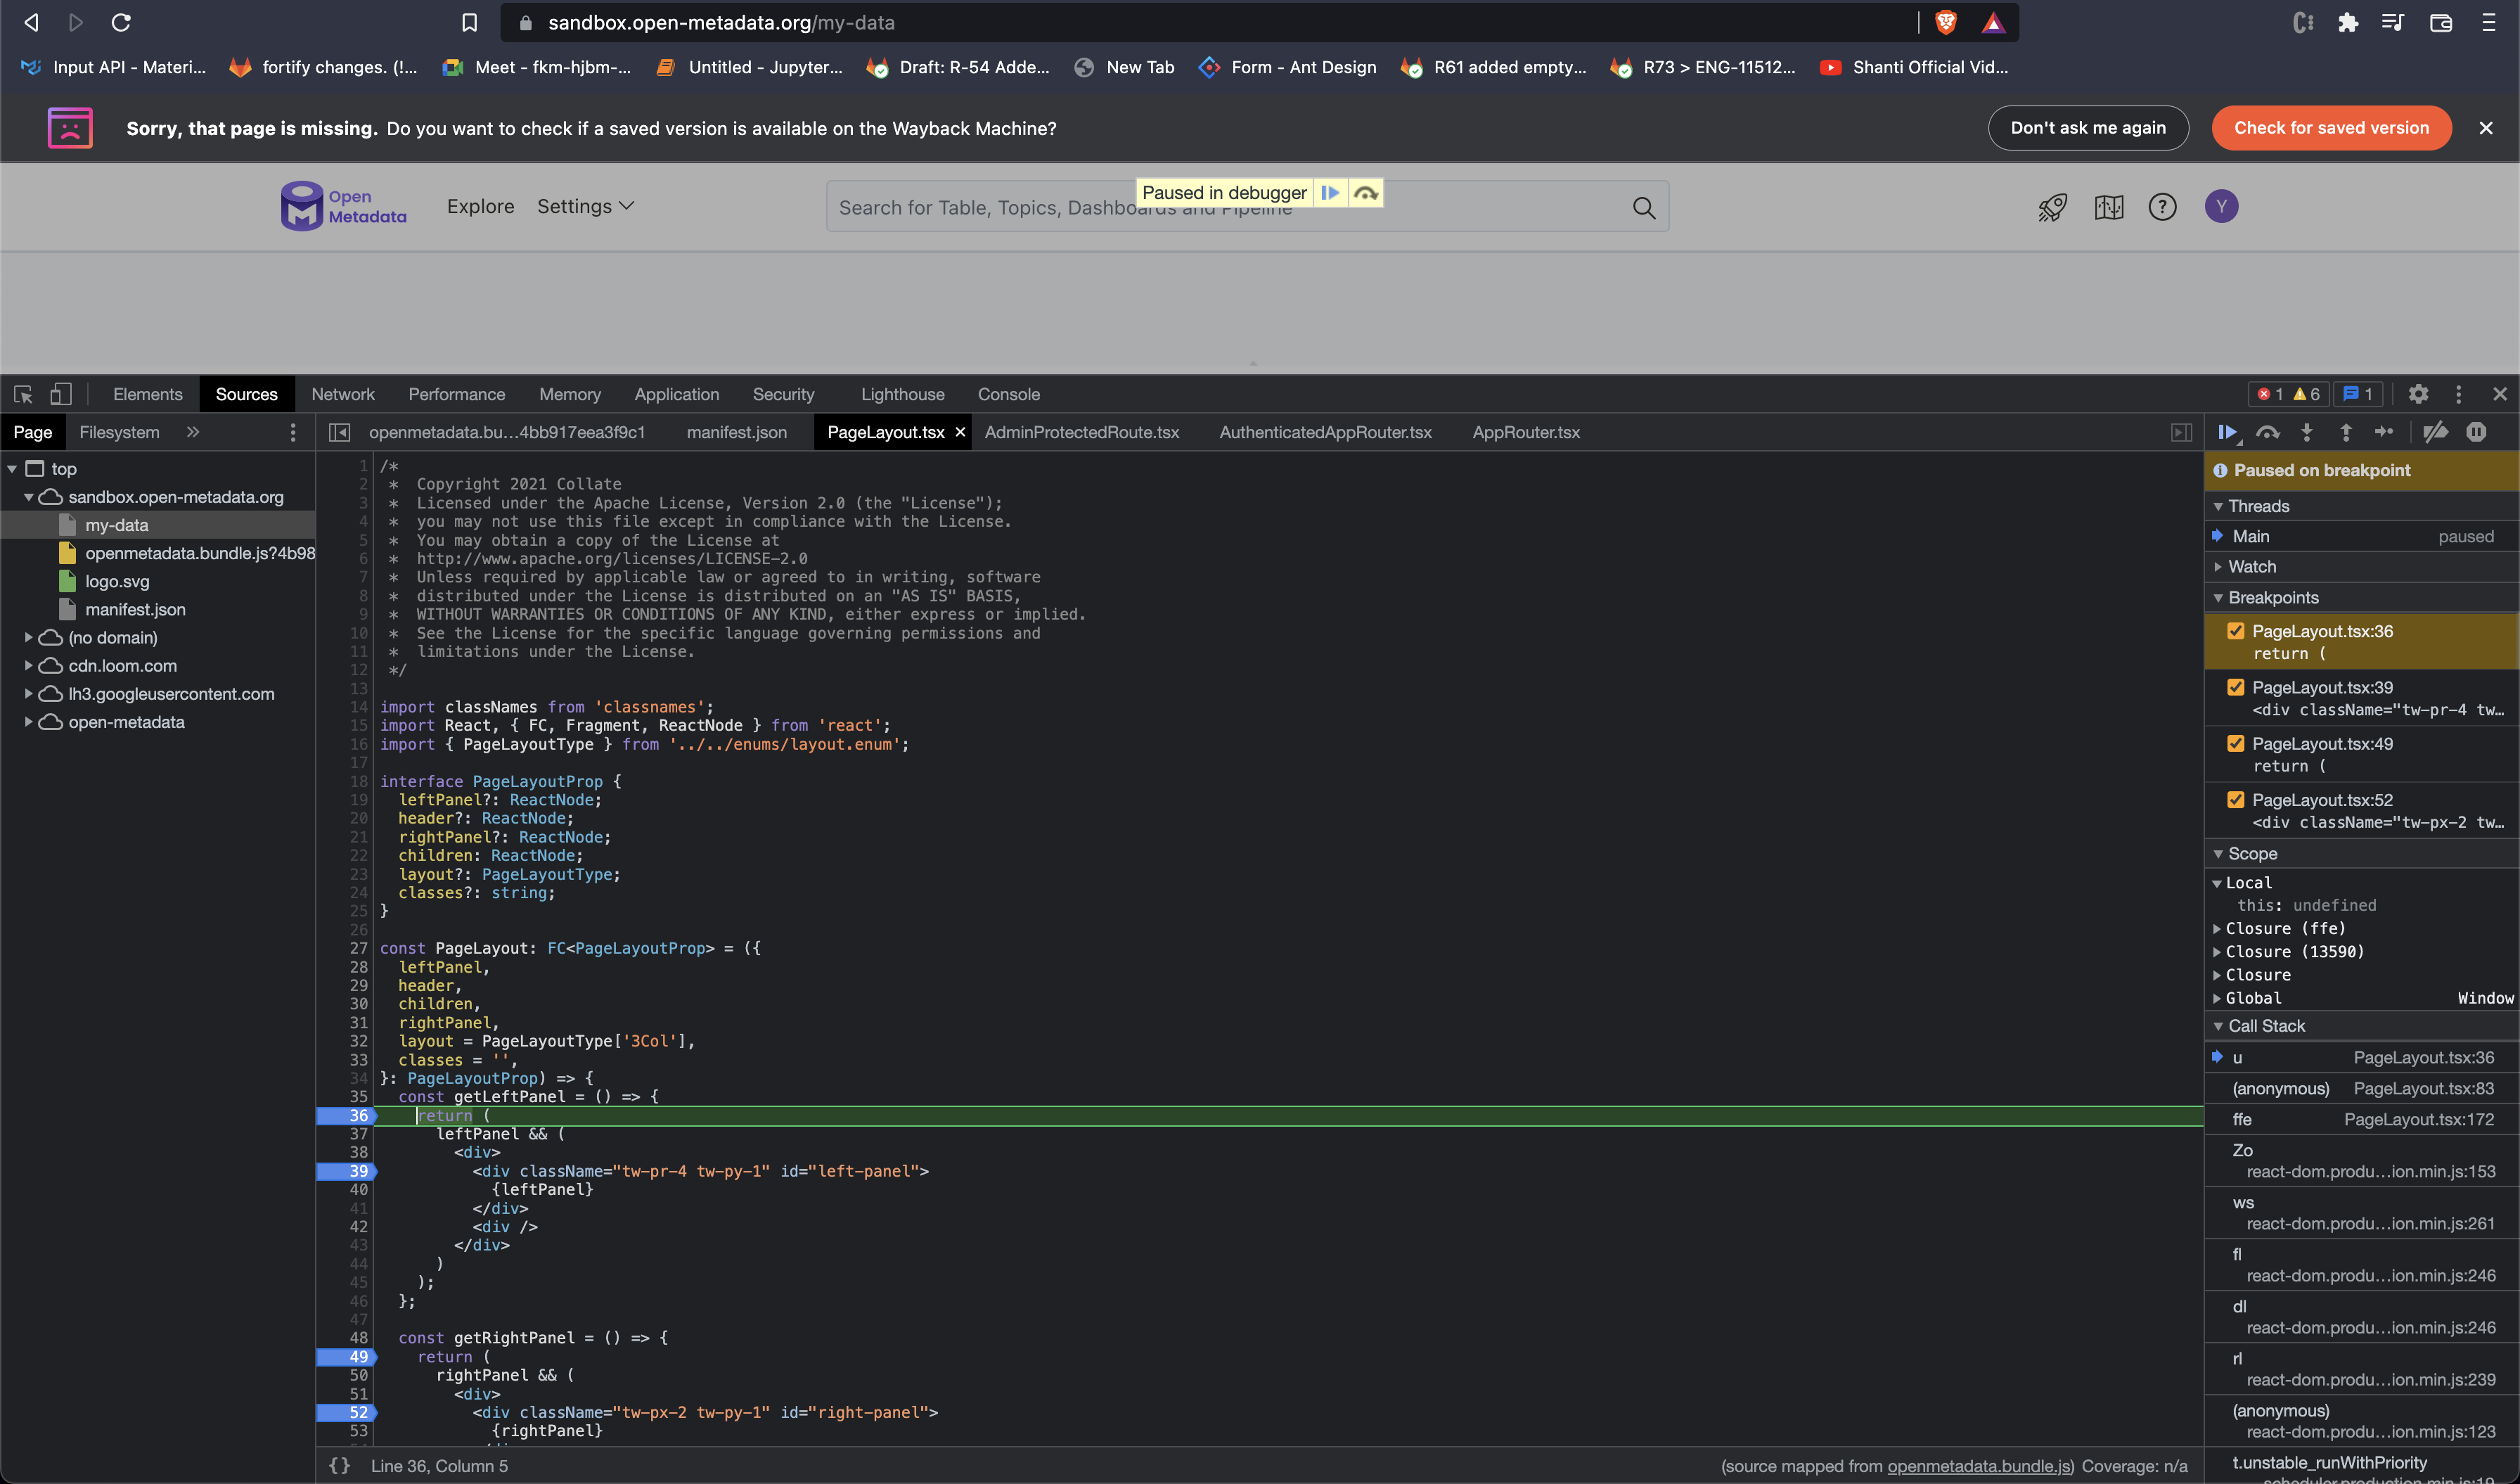Open the help question mark icon
The height and width of the screenshot is (1484, 2520).
tap(2163, 207)
